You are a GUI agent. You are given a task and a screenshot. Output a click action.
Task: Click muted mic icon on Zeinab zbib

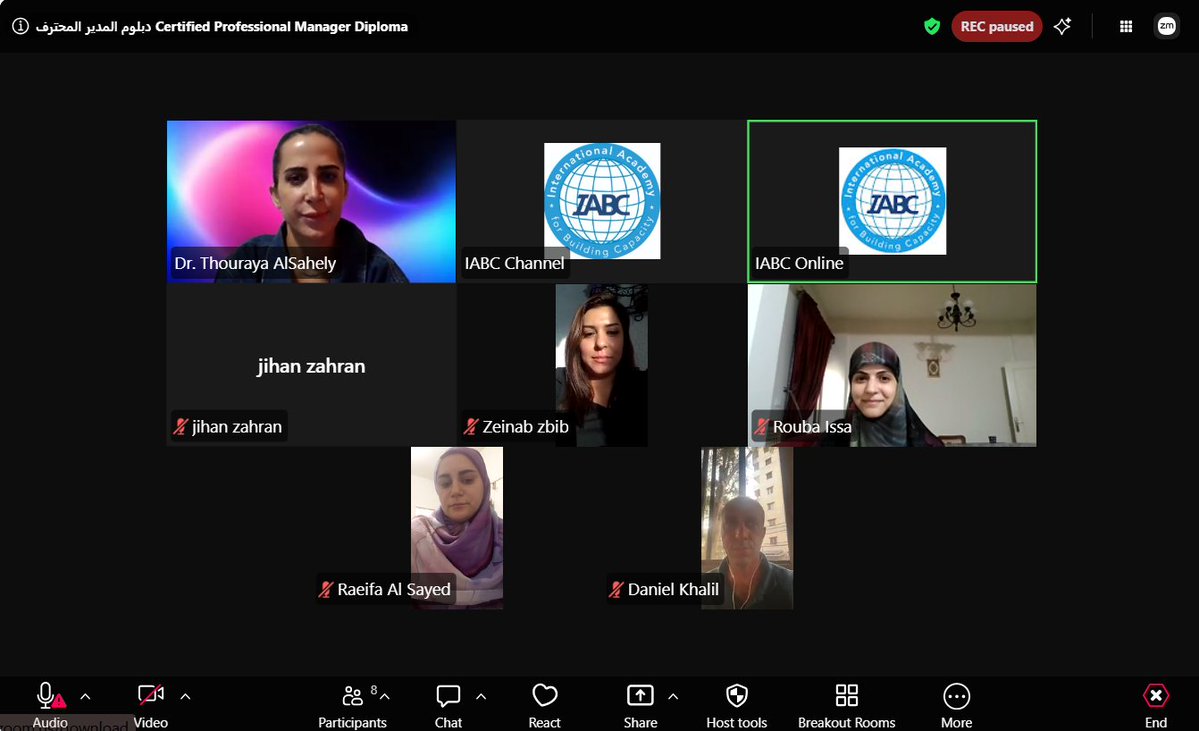(471, 427)
